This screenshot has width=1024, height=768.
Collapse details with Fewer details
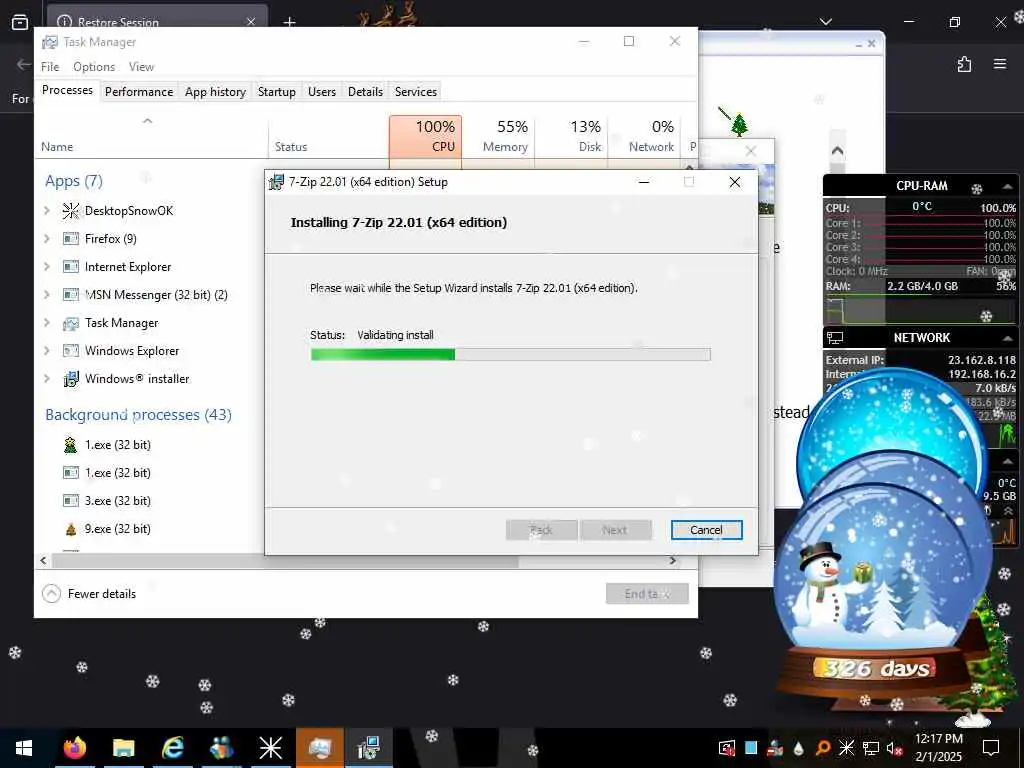pyautogui.click(x=89, y=594)
